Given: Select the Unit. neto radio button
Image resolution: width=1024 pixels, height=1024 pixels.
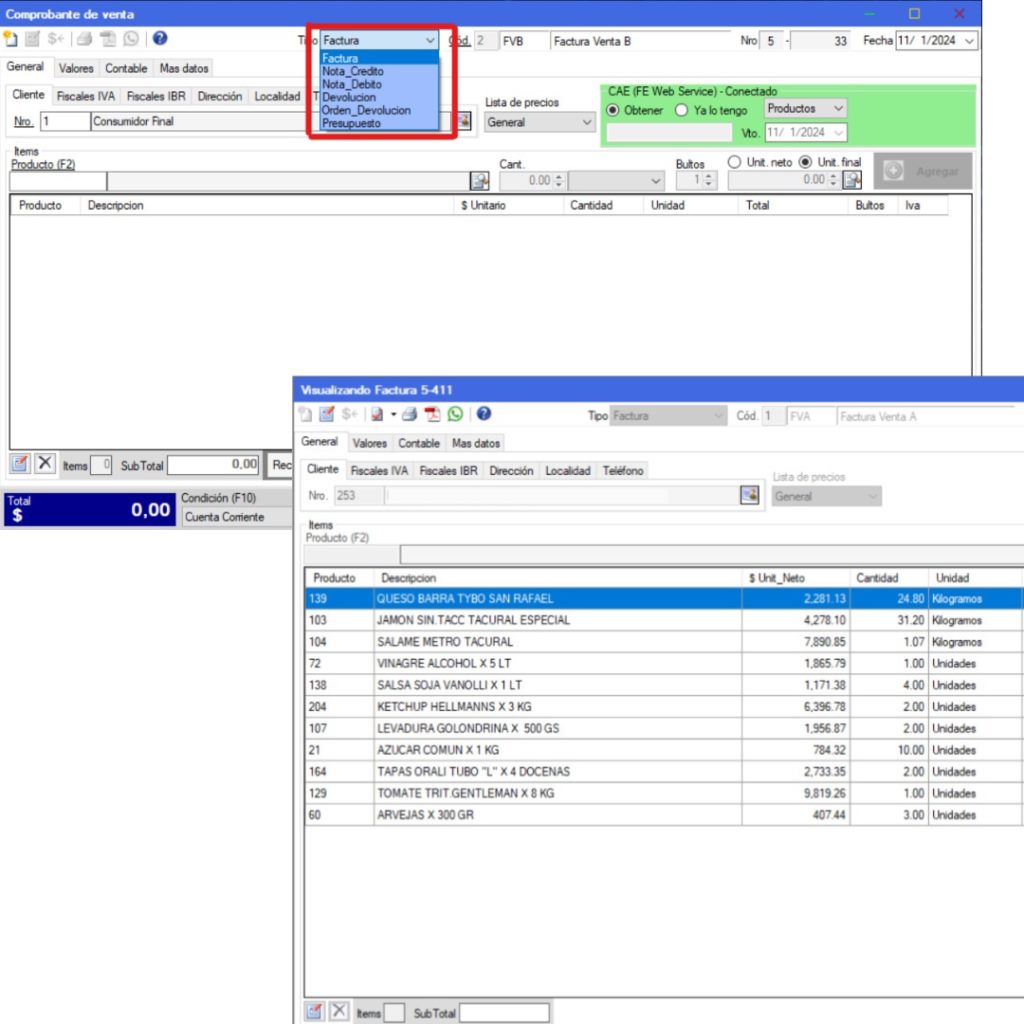Looking at the screenshot, I should [735, 162].
